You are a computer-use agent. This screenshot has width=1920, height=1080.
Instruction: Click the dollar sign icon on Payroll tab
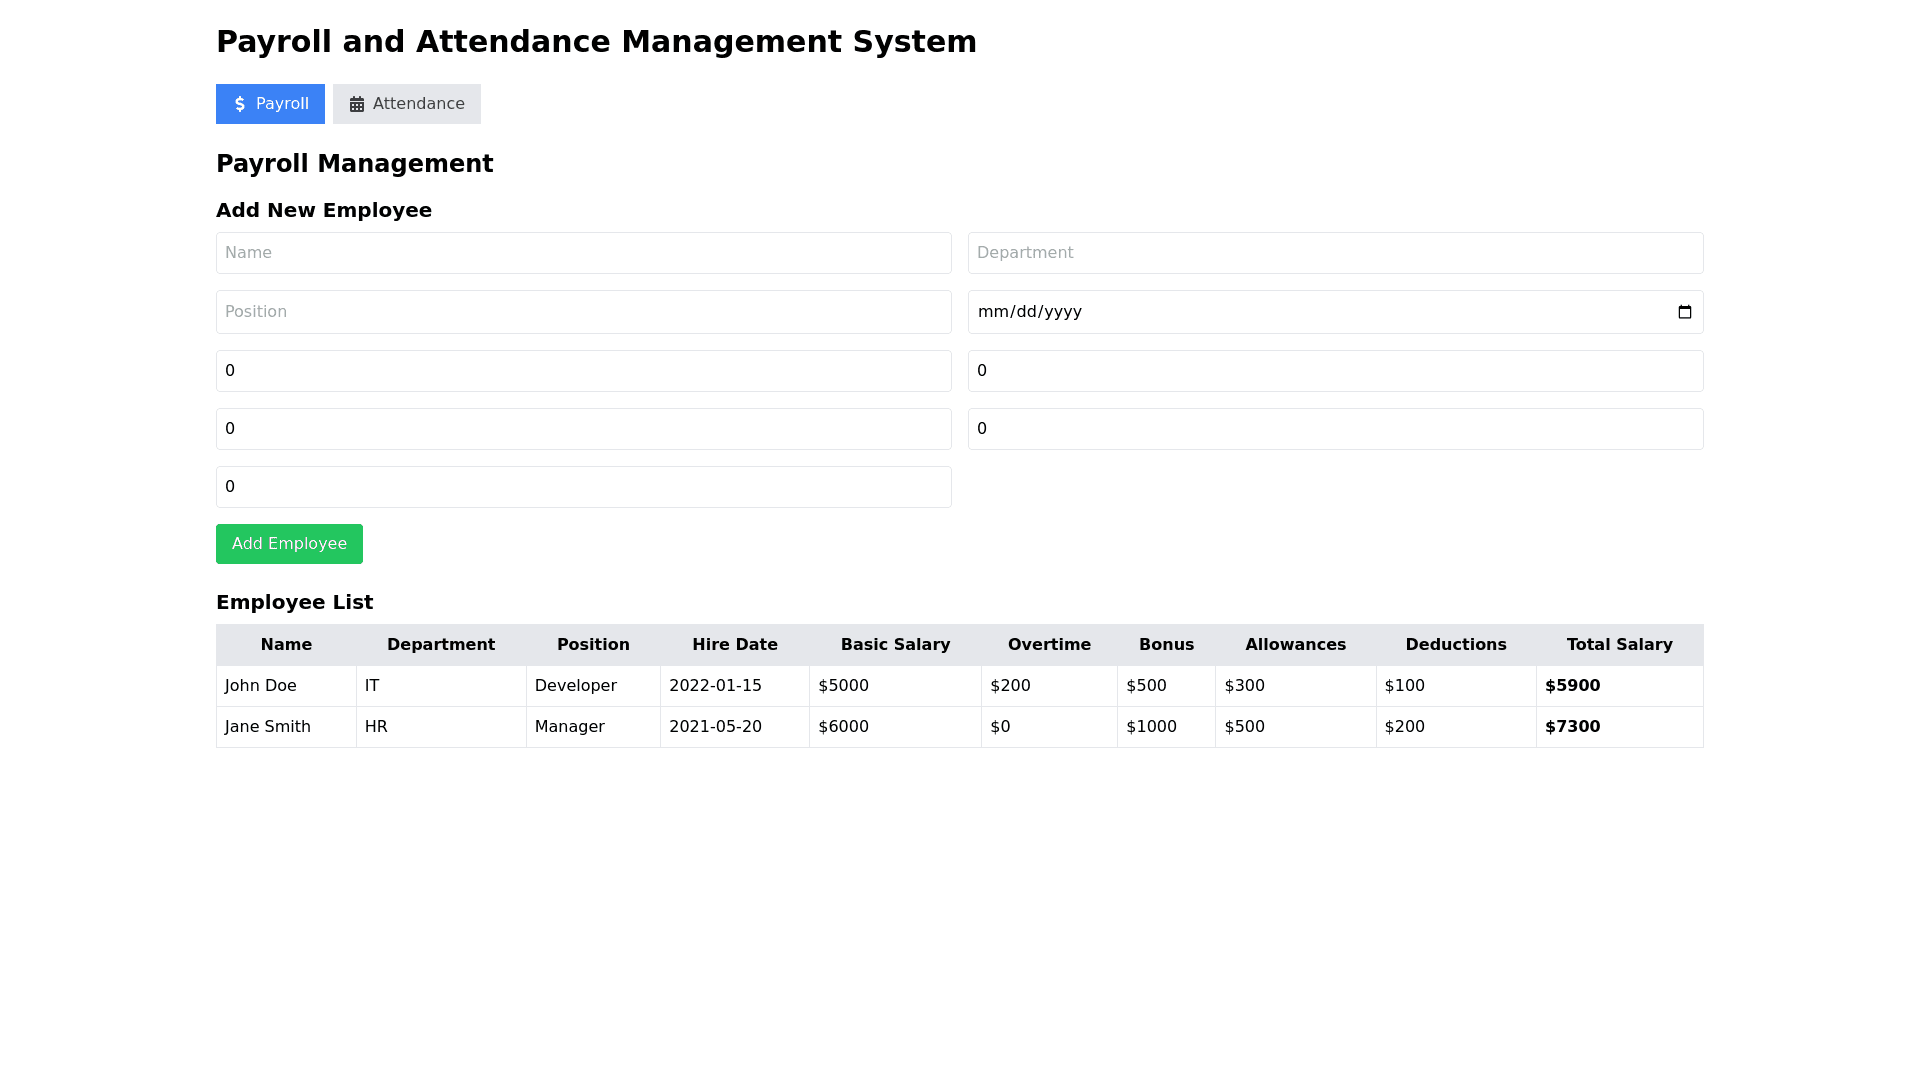[x=240, y=104]
